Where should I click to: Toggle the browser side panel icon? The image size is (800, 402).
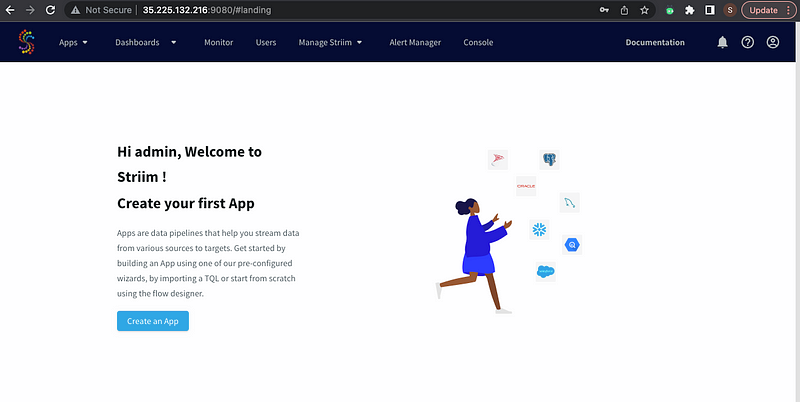coord(710,10)
